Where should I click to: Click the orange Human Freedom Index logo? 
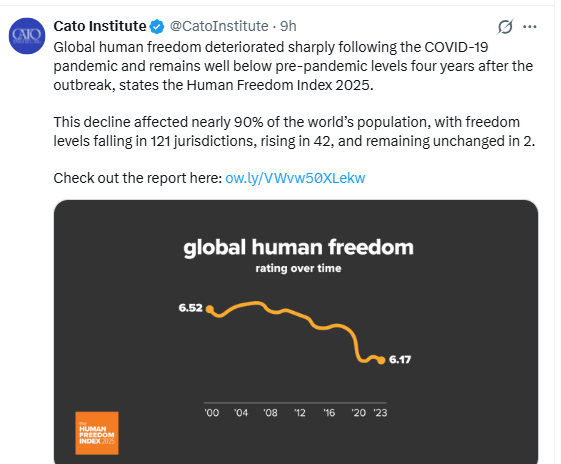pos(97,433)
